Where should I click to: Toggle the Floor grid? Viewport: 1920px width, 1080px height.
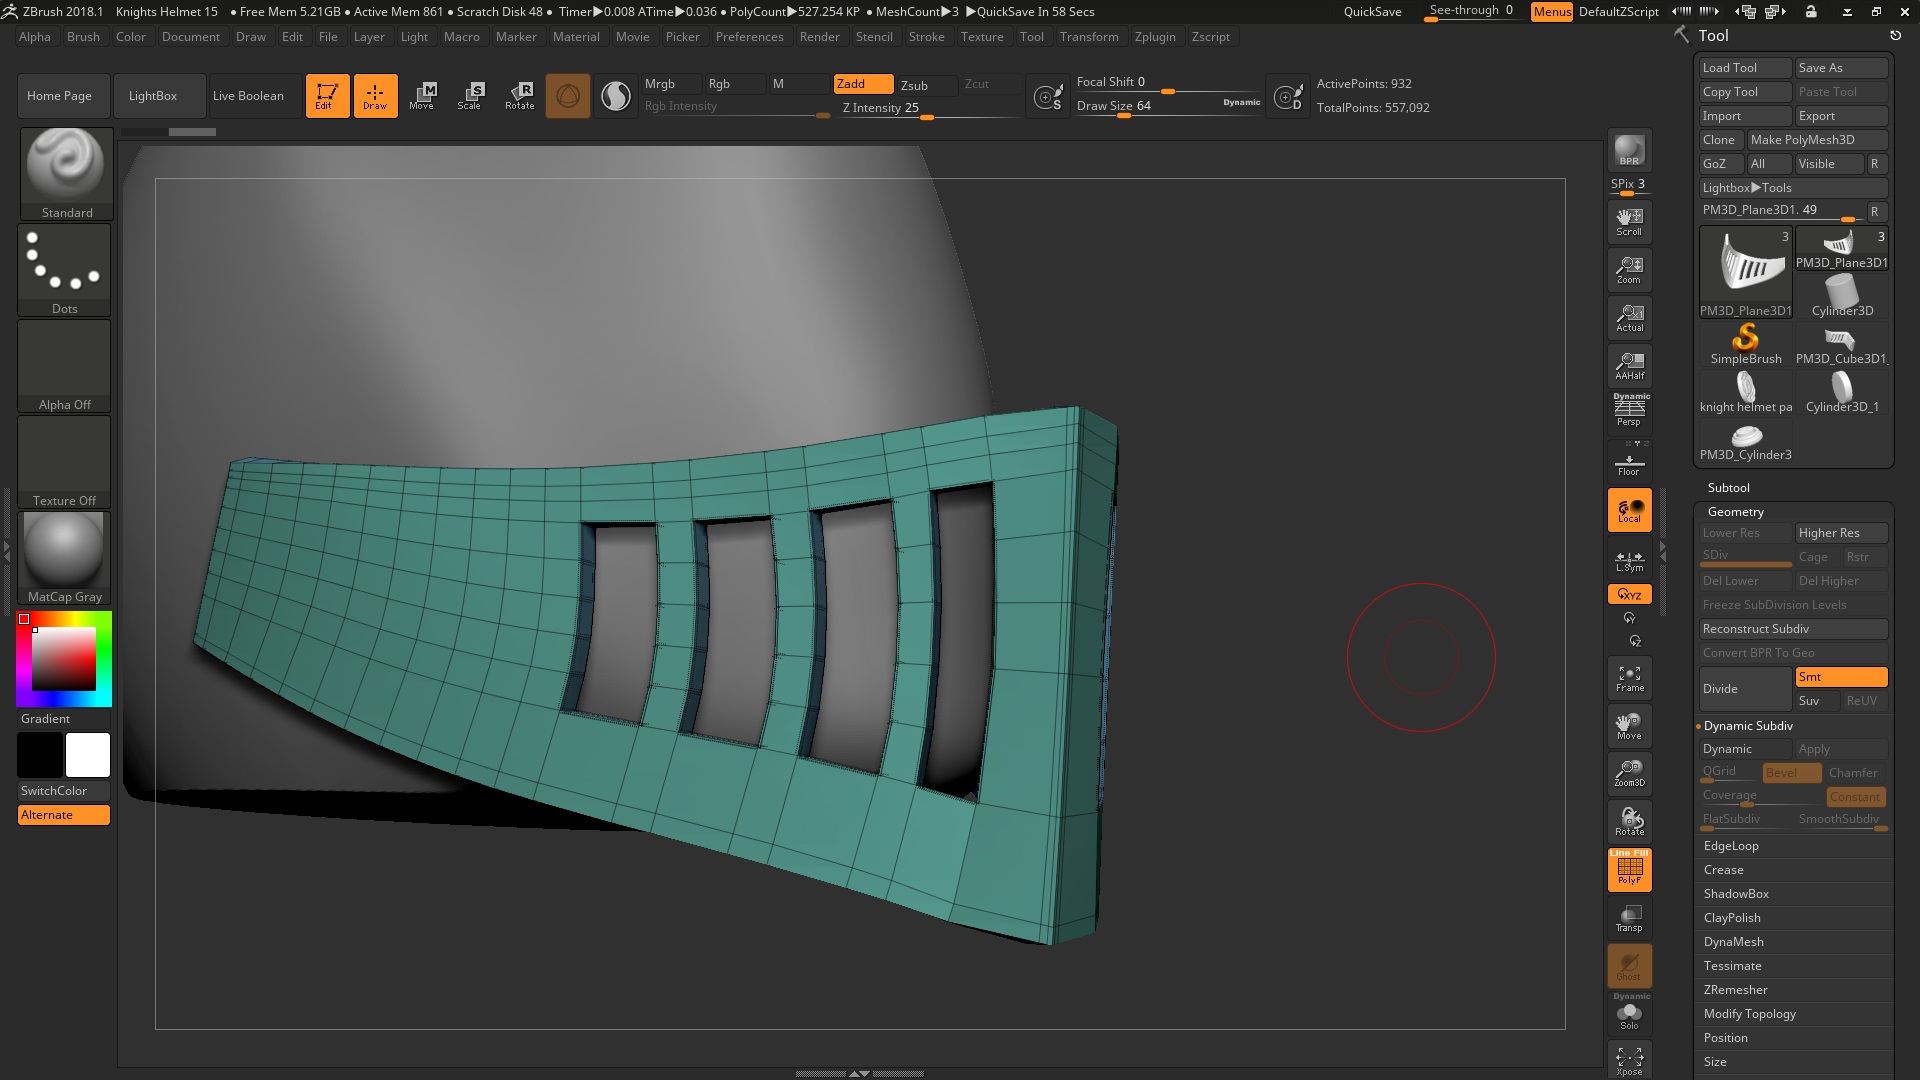(1629, 464)
